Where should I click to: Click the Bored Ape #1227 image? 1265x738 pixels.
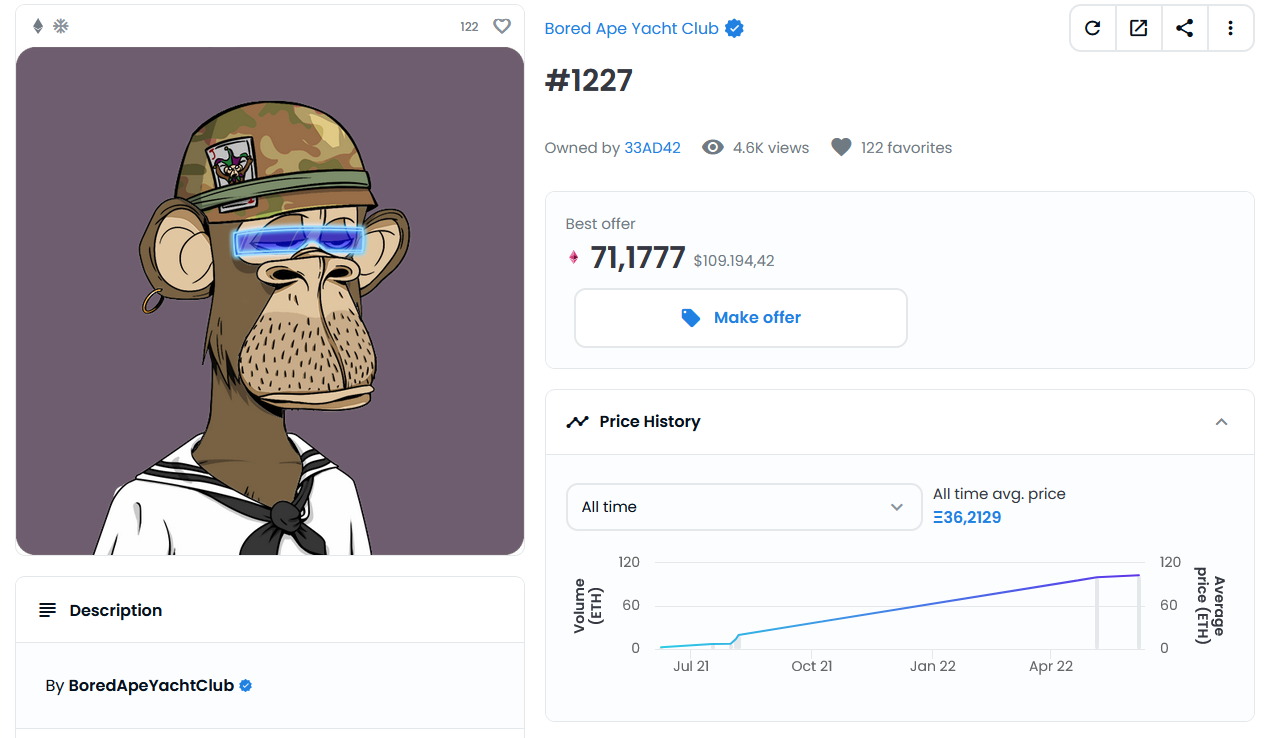tap(270, 301)
